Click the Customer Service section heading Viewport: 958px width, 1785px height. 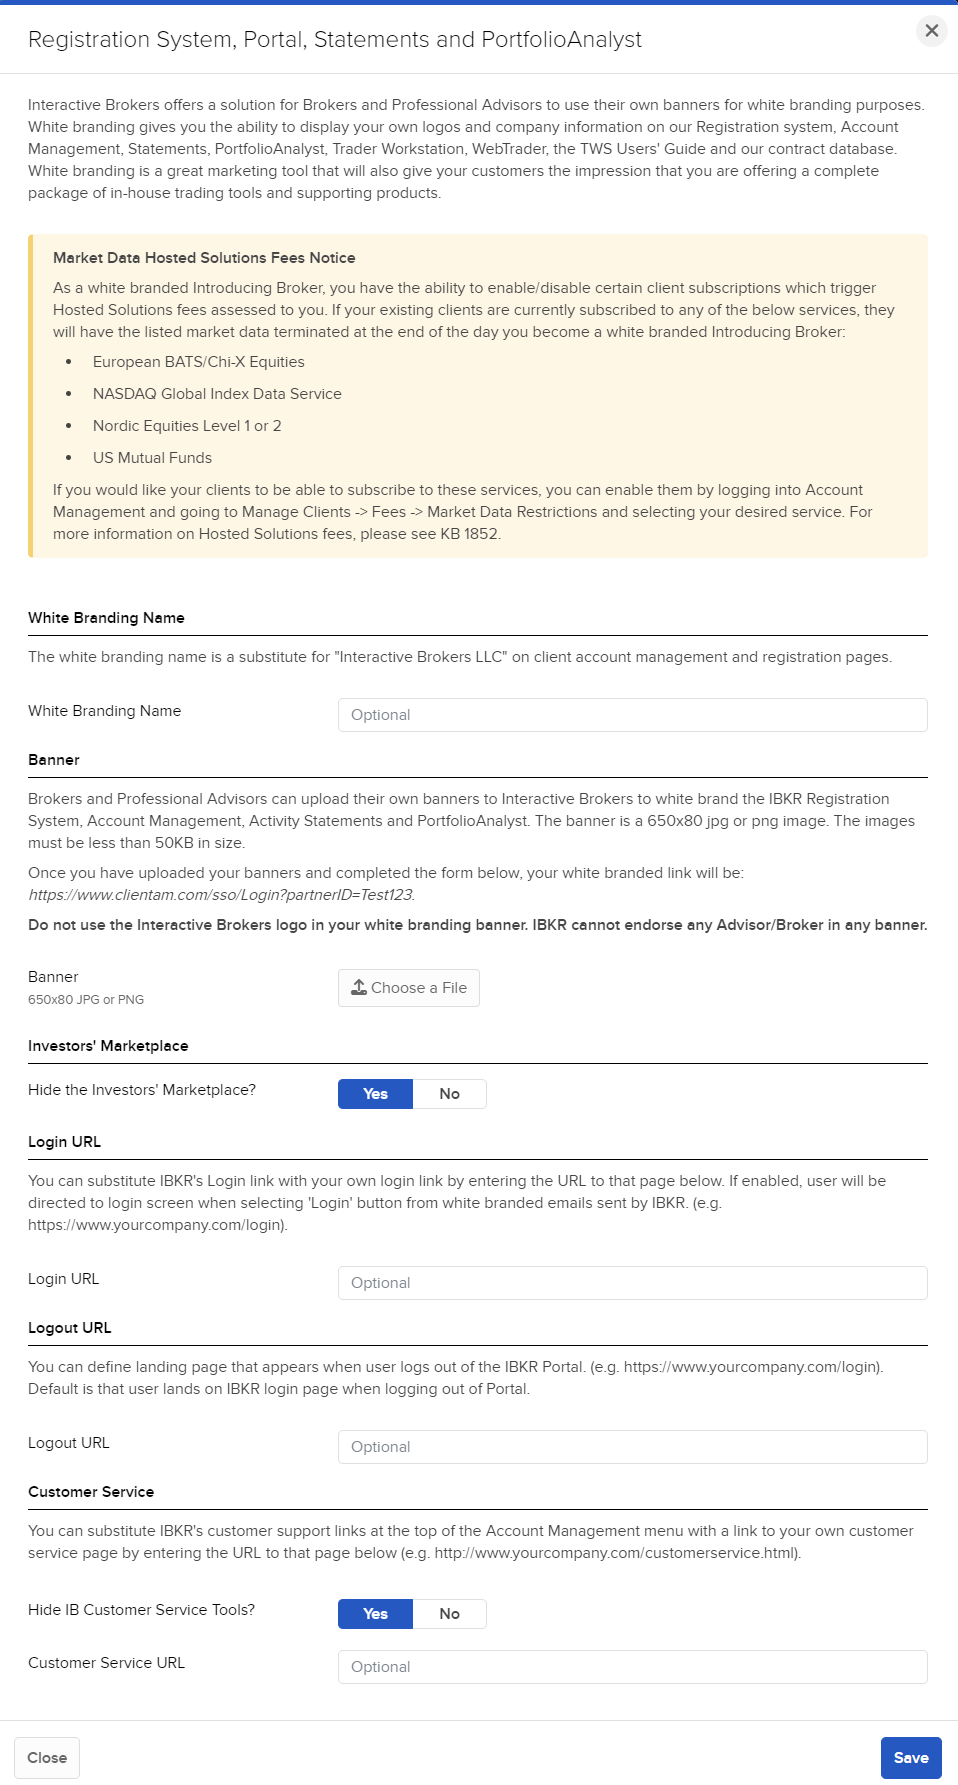(91, 1492)
